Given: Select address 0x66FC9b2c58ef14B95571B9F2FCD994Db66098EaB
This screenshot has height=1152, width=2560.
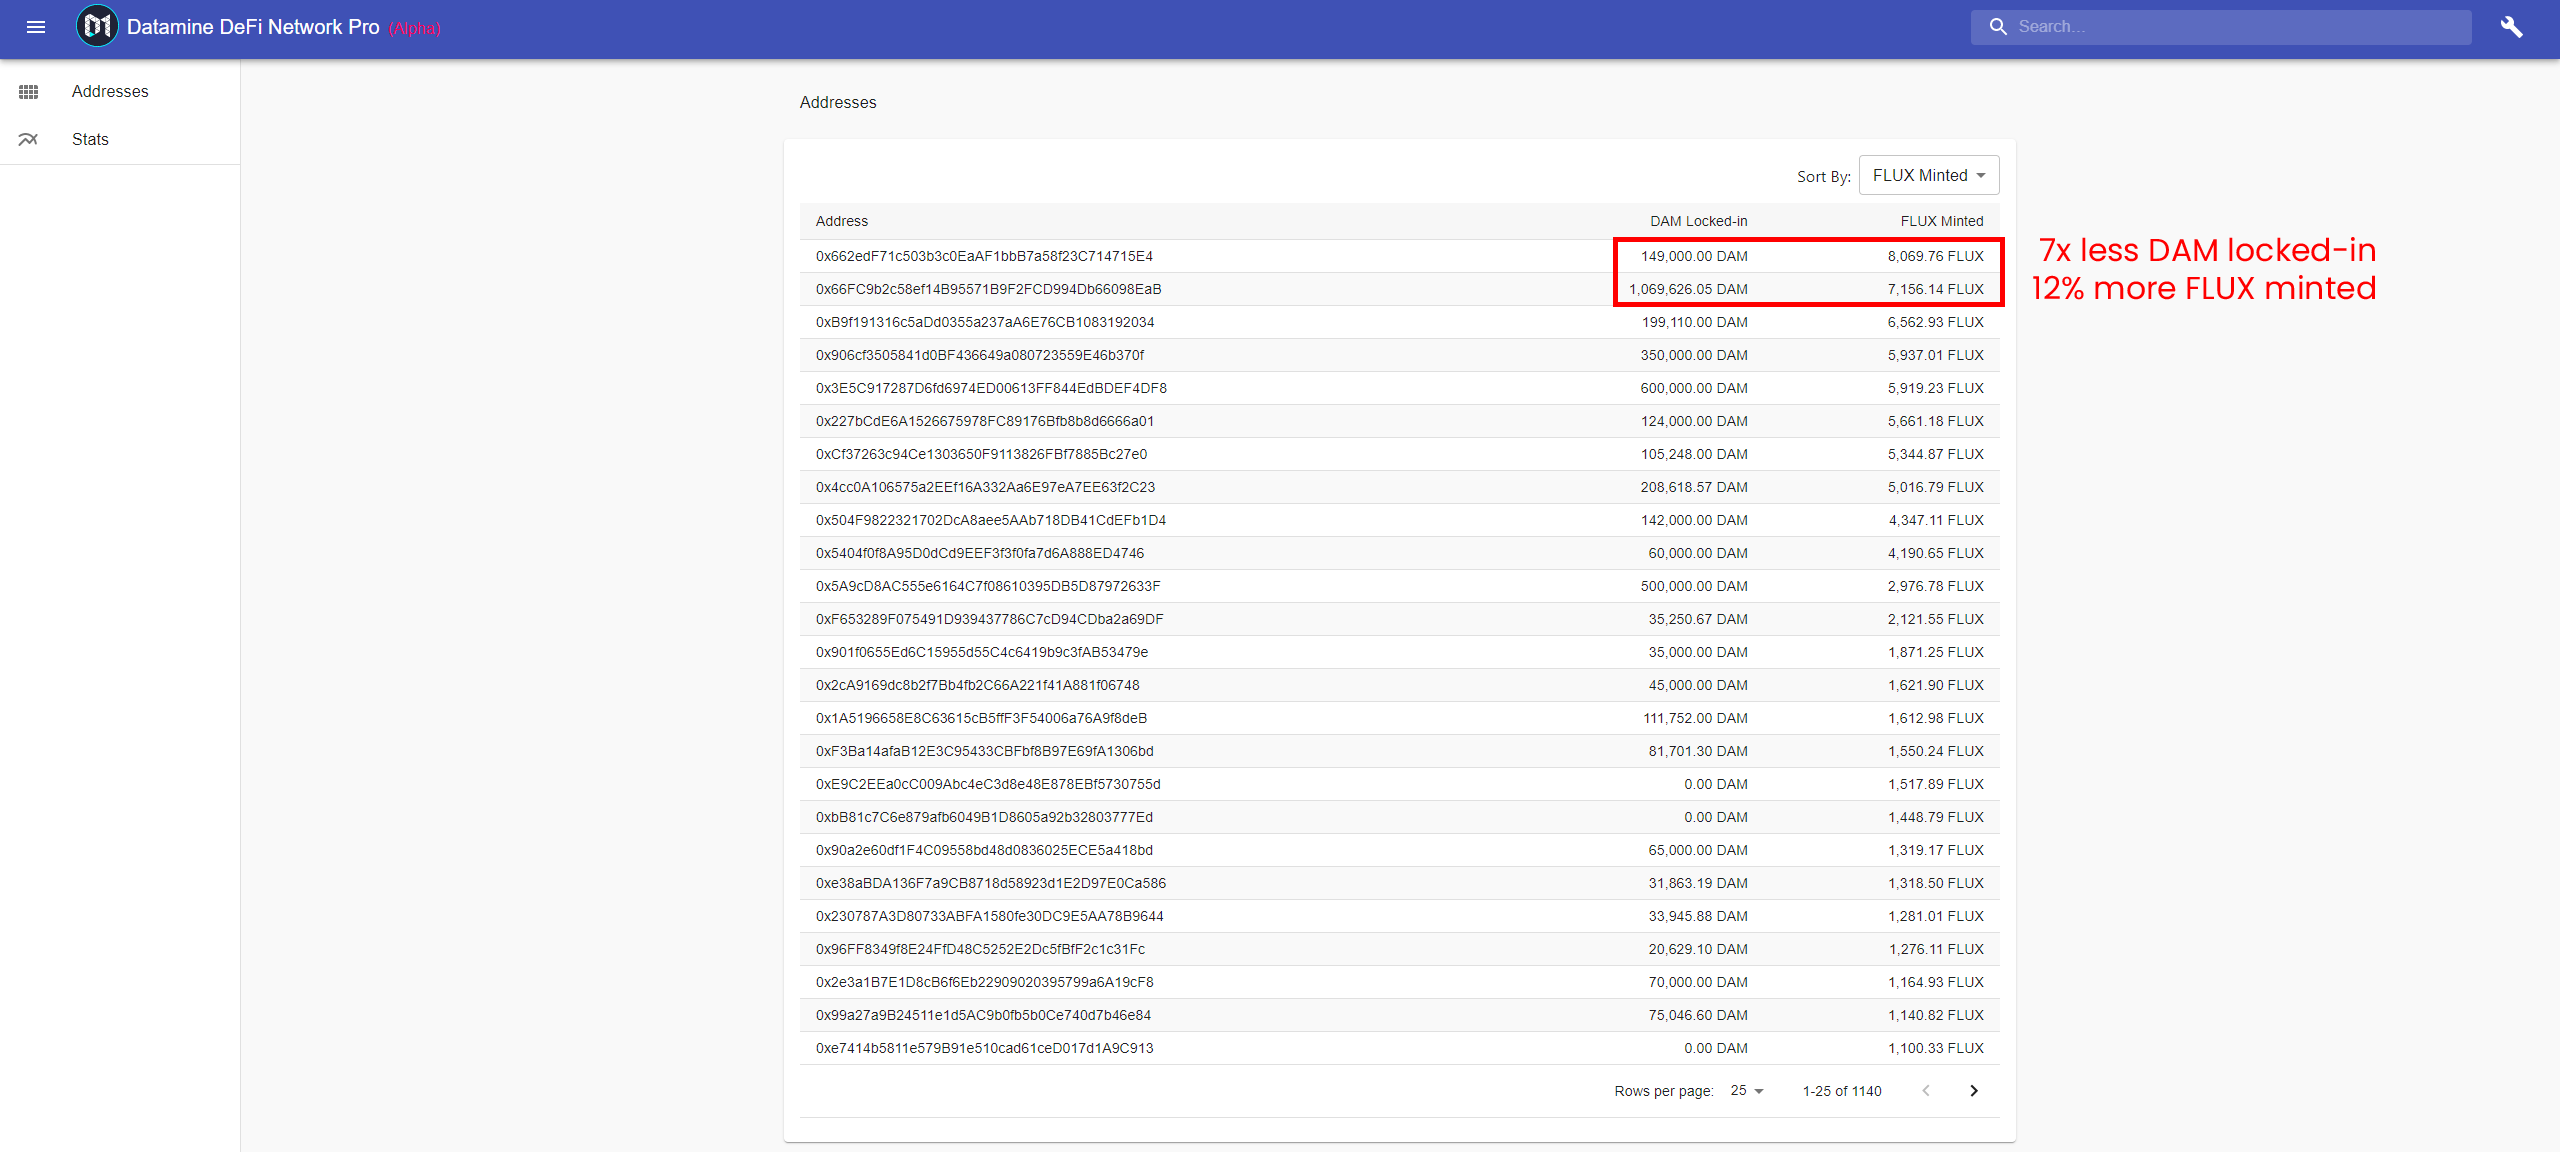Looking at the screenshot, I should pyautogui.click(x=988, y=289).
